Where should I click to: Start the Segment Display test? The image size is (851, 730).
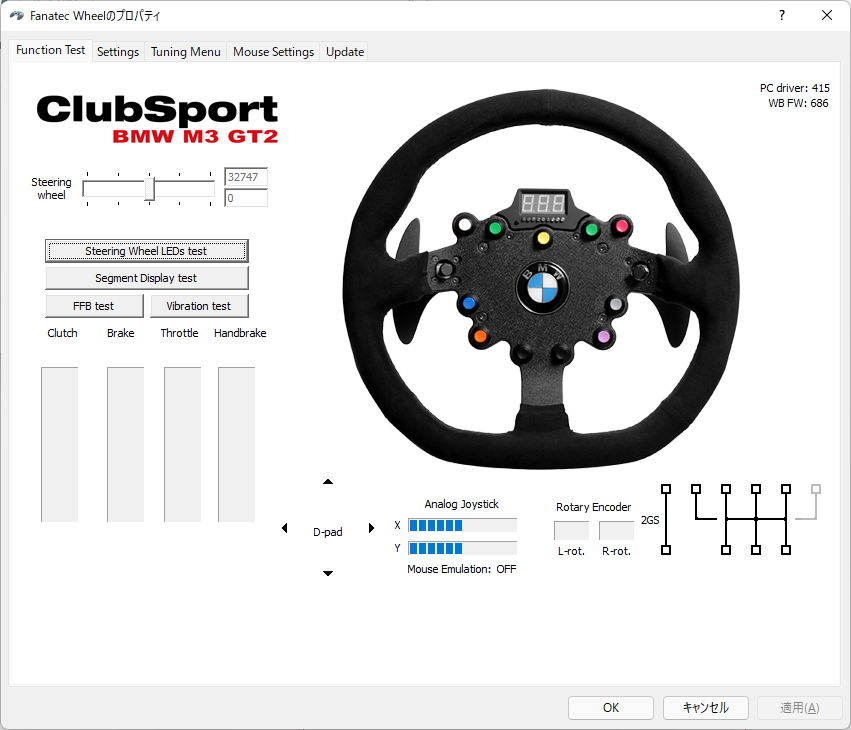147,278
